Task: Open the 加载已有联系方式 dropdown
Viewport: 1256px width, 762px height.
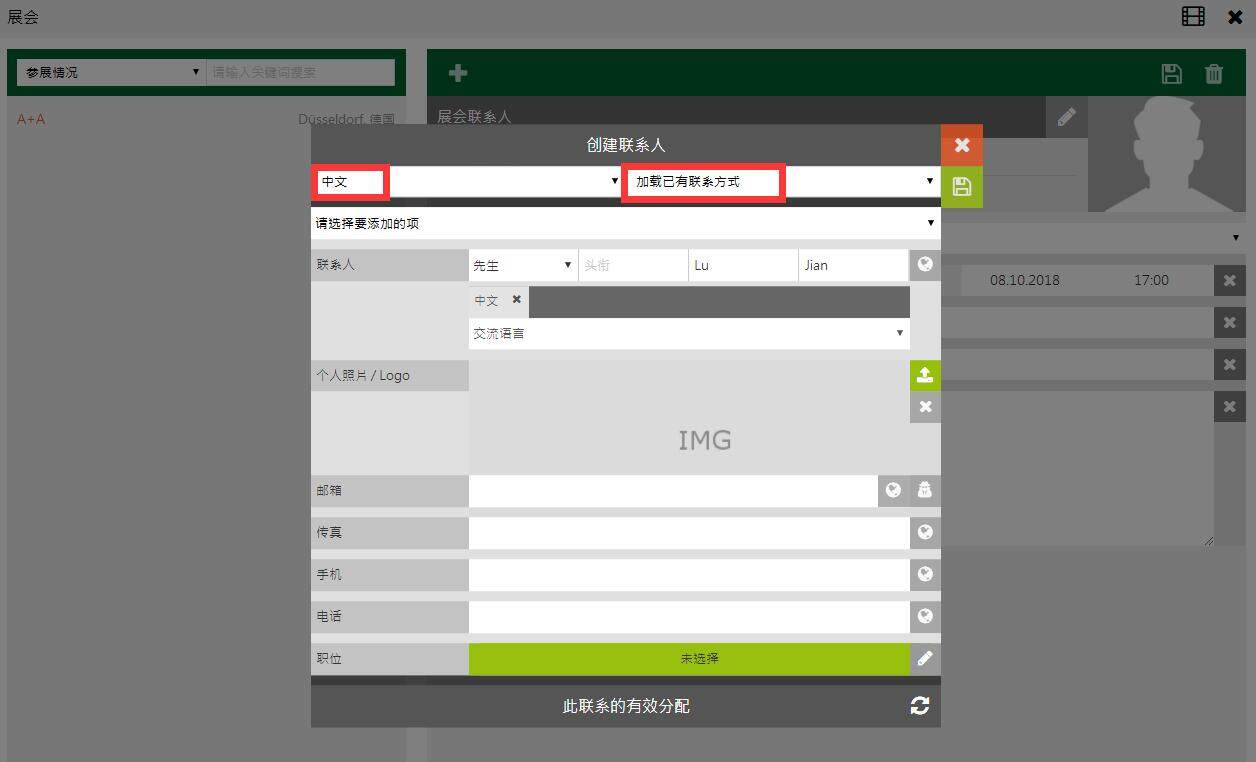Action: point(780,182)
